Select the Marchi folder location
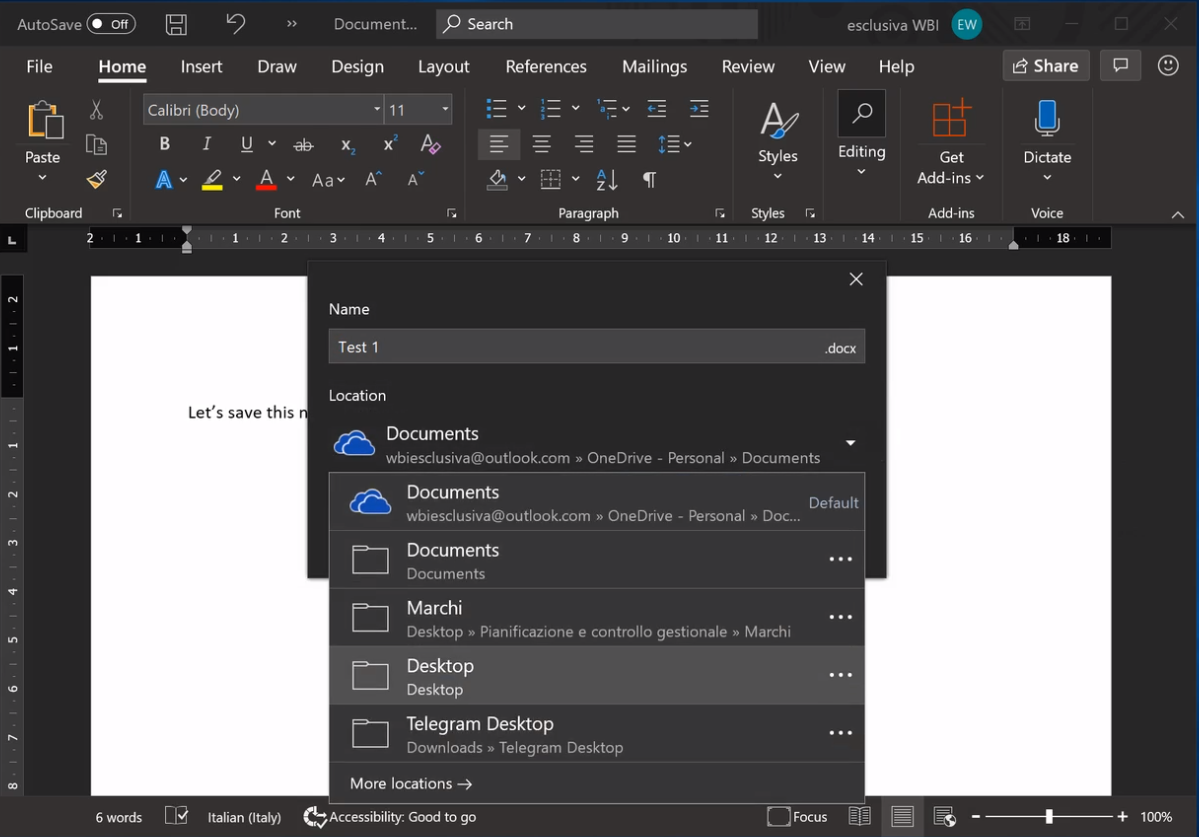Image resolution: width=1199 pixels, height=837 pixels. pos(596,618)
